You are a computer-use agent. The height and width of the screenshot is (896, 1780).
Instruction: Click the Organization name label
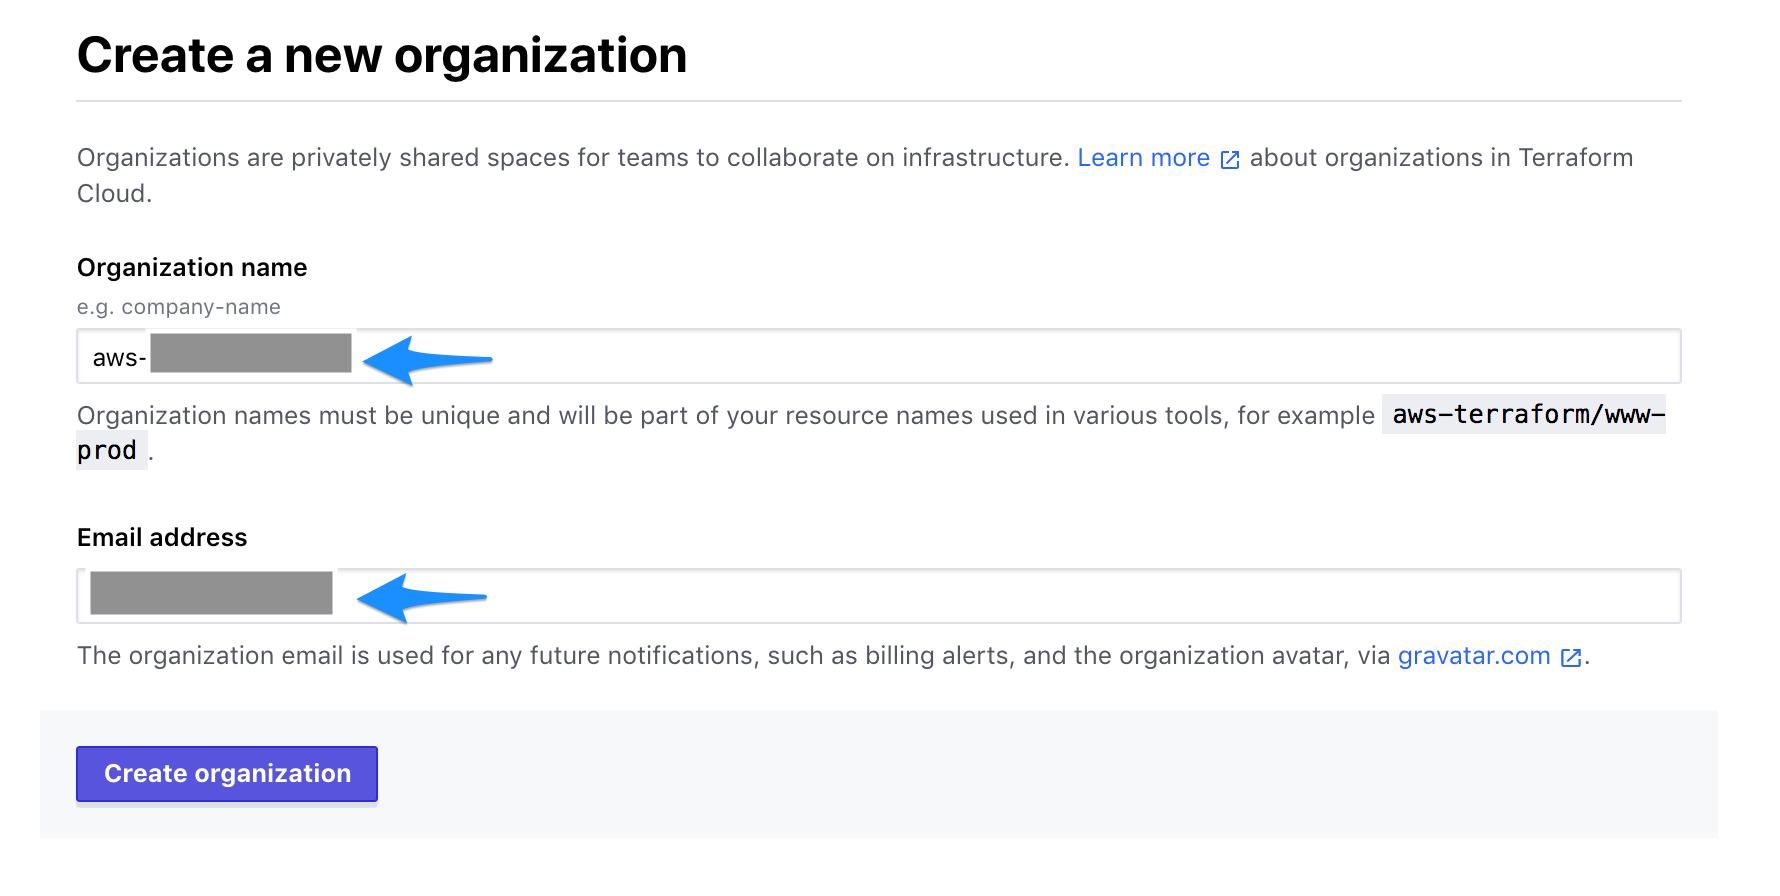click(192, 268)
